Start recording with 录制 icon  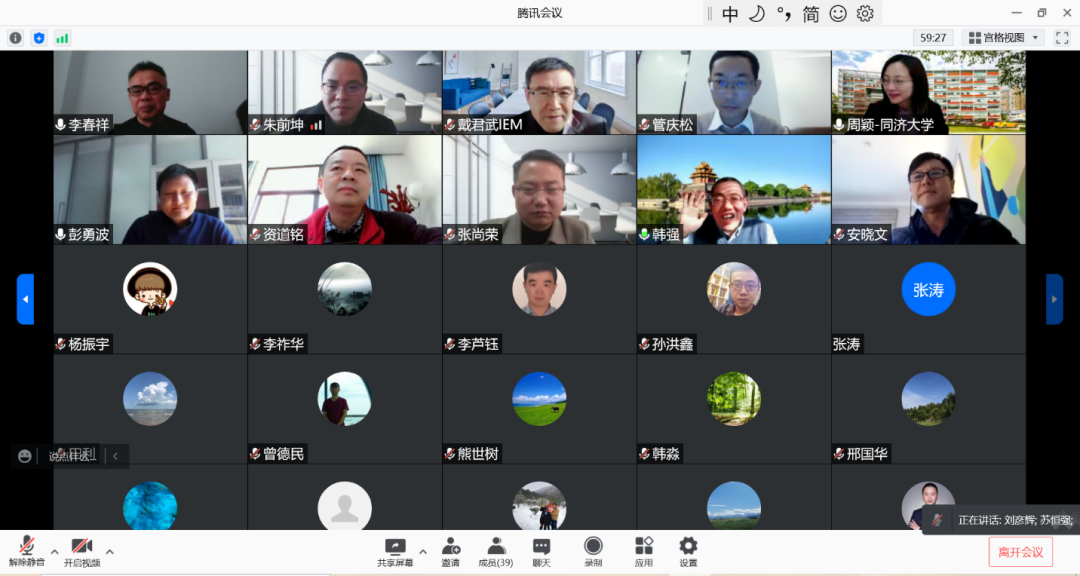click(x=593, y=551)
